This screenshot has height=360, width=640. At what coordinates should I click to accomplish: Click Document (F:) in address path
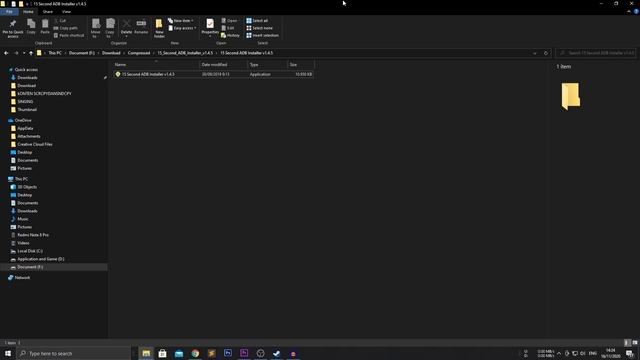pos(82,53)
